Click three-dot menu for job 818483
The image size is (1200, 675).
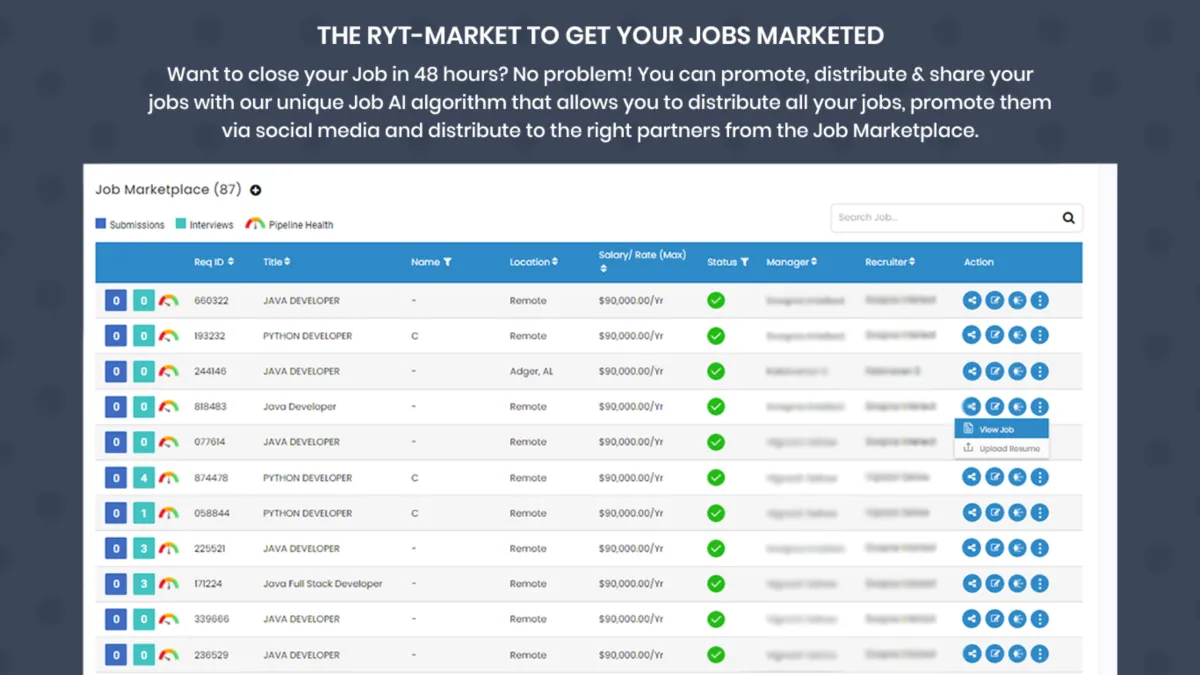tap(1040, 406)
